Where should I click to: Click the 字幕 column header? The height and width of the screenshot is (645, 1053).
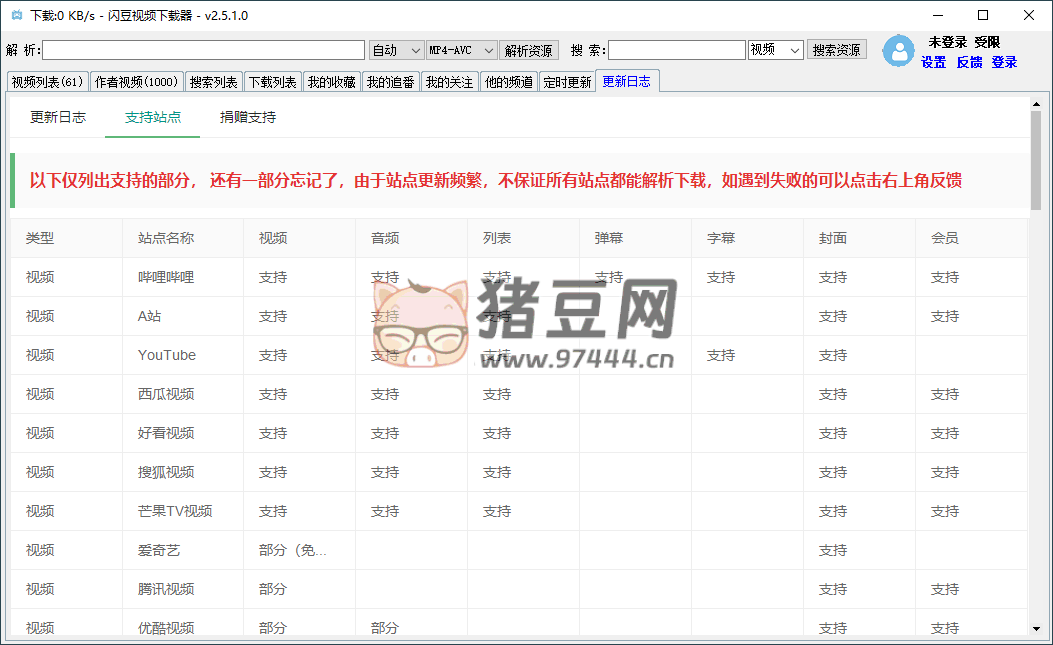tap(748, 238)
